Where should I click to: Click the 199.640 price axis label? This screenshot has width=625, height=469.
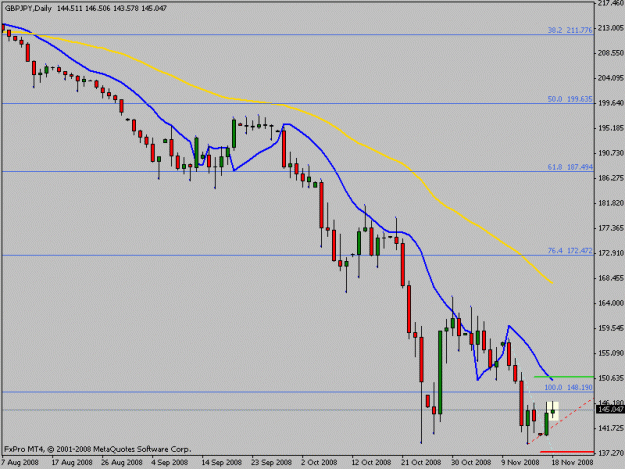tap(610, 103)
